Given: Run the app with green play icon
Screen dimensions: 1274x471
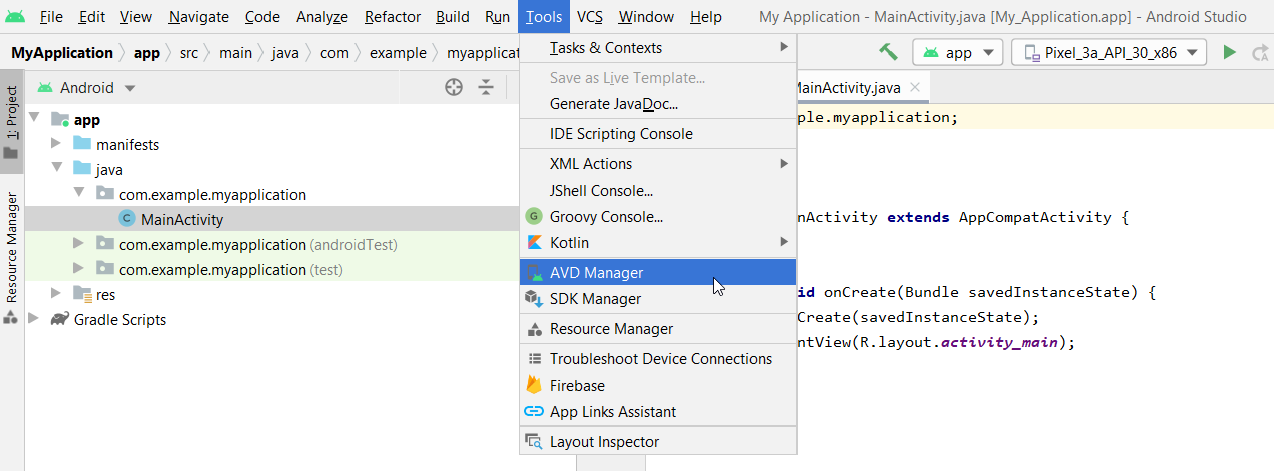Looking at the screenshot, I should pos(1229,53).
